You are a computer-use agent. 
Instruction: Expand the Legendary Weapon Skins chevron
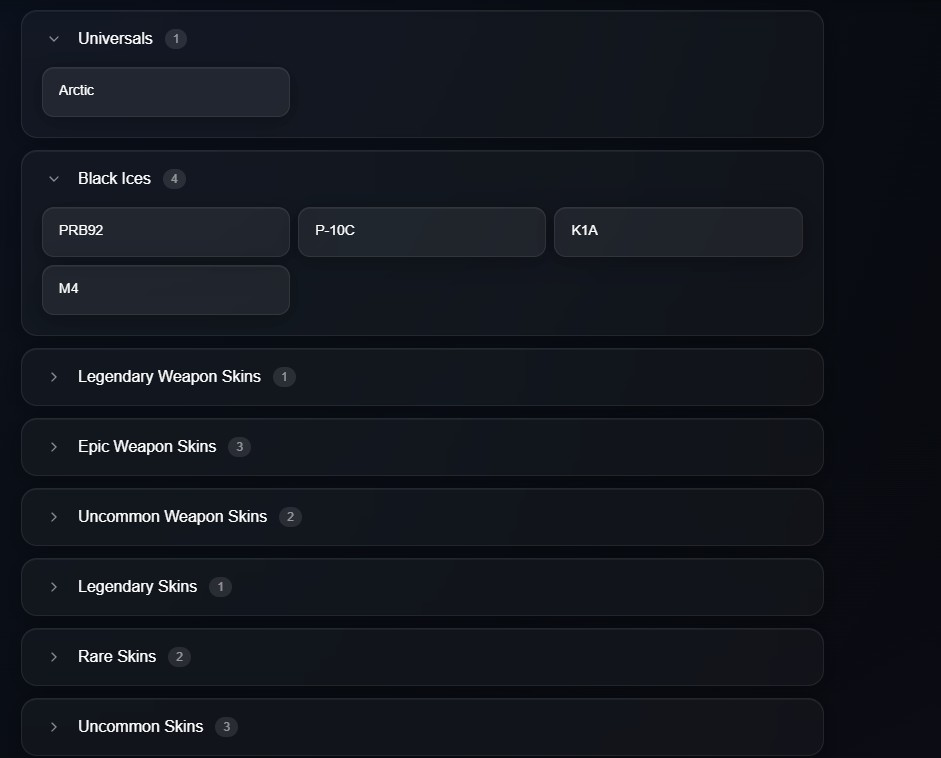(54, 377)
